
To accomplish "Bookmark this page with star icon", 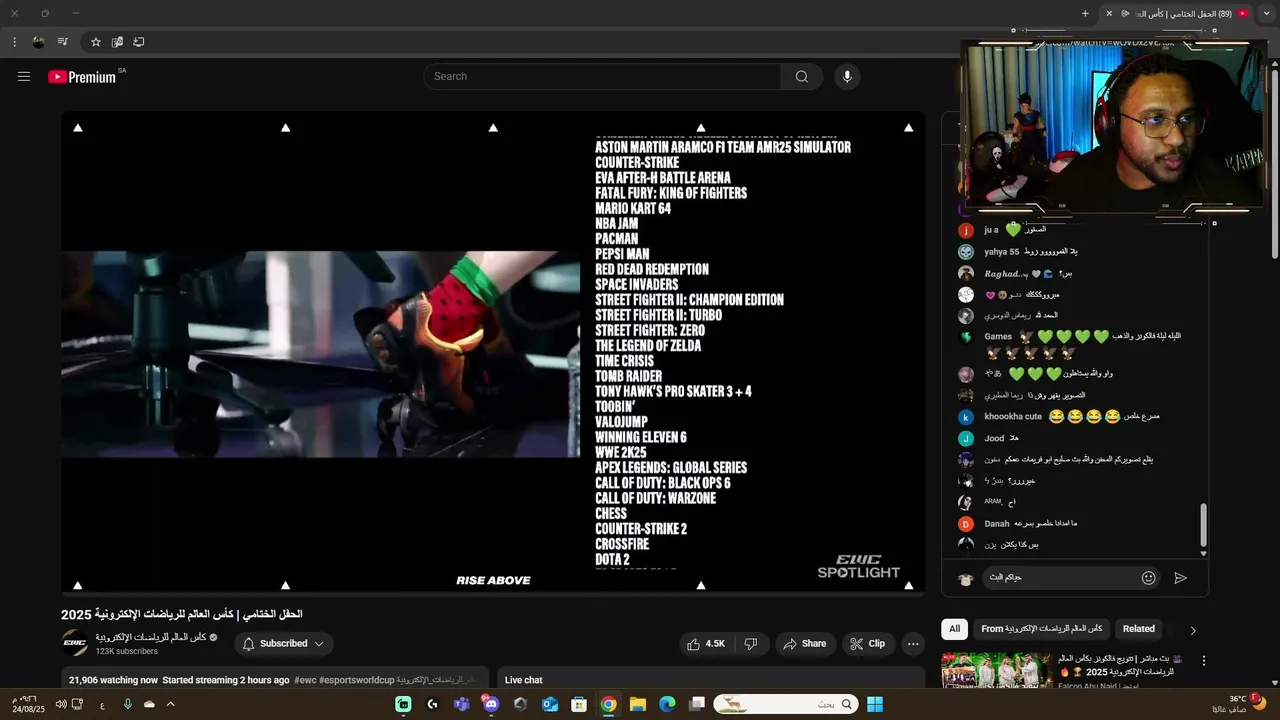I will click(96, 42).
